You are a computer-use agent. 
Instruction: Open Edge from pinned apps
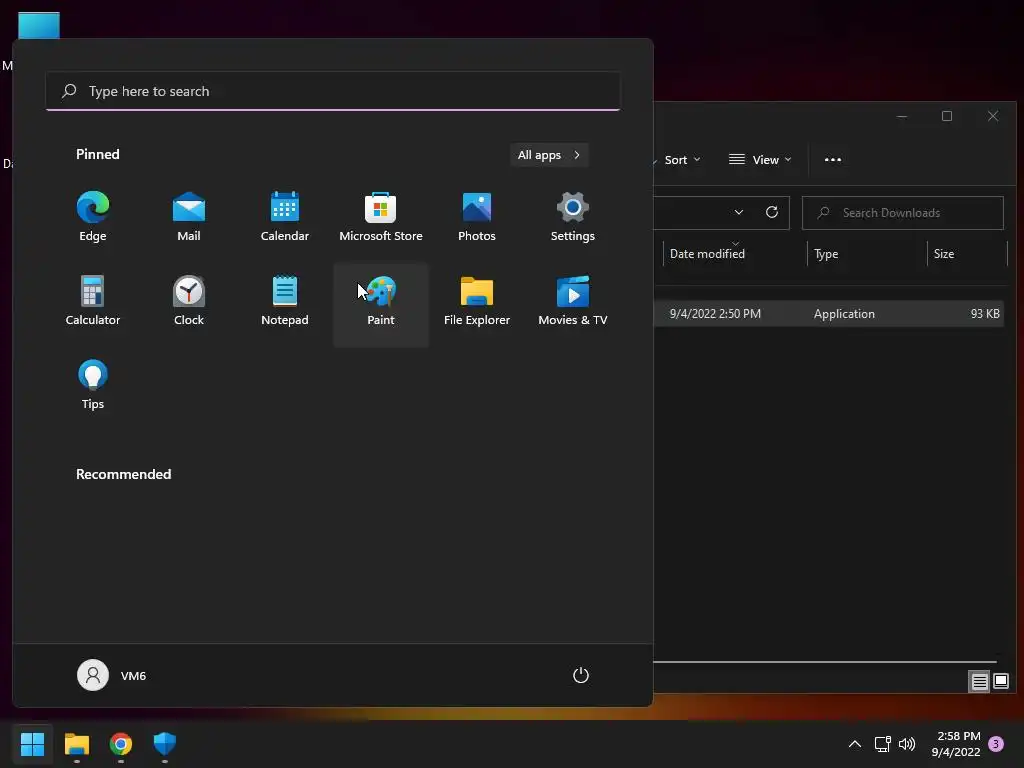pos(93,217)
